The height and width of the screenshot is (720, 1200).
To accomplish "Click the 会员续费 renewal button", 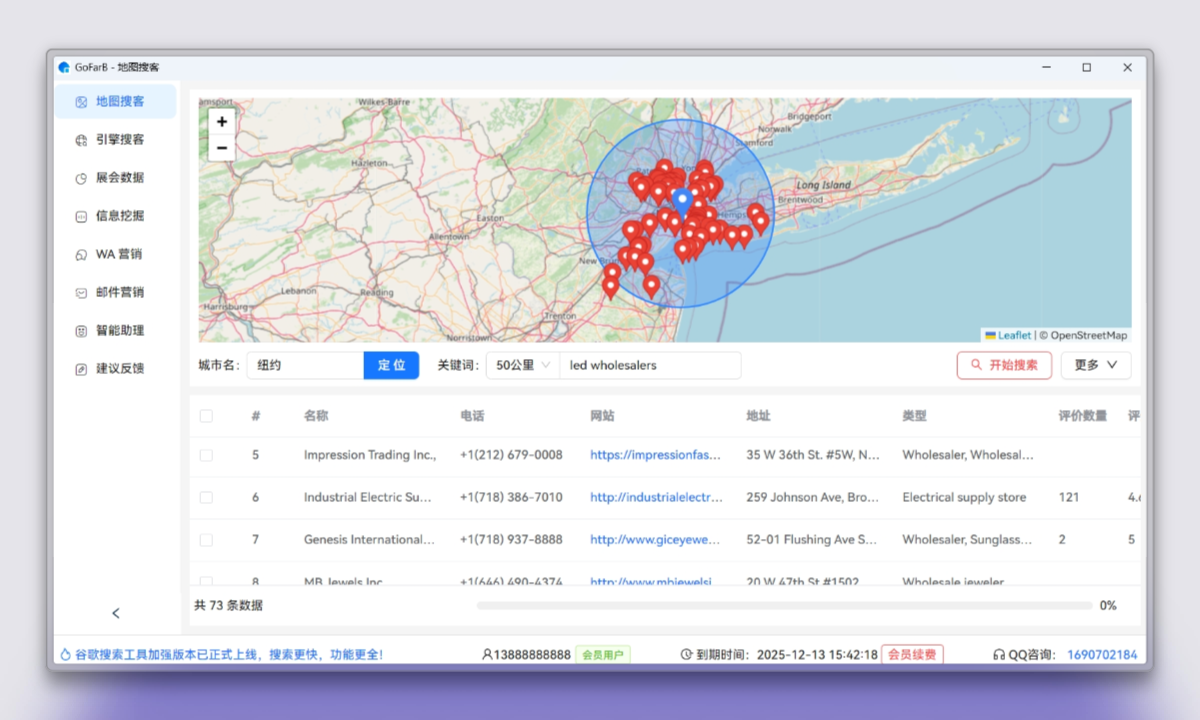I will 912,655.
